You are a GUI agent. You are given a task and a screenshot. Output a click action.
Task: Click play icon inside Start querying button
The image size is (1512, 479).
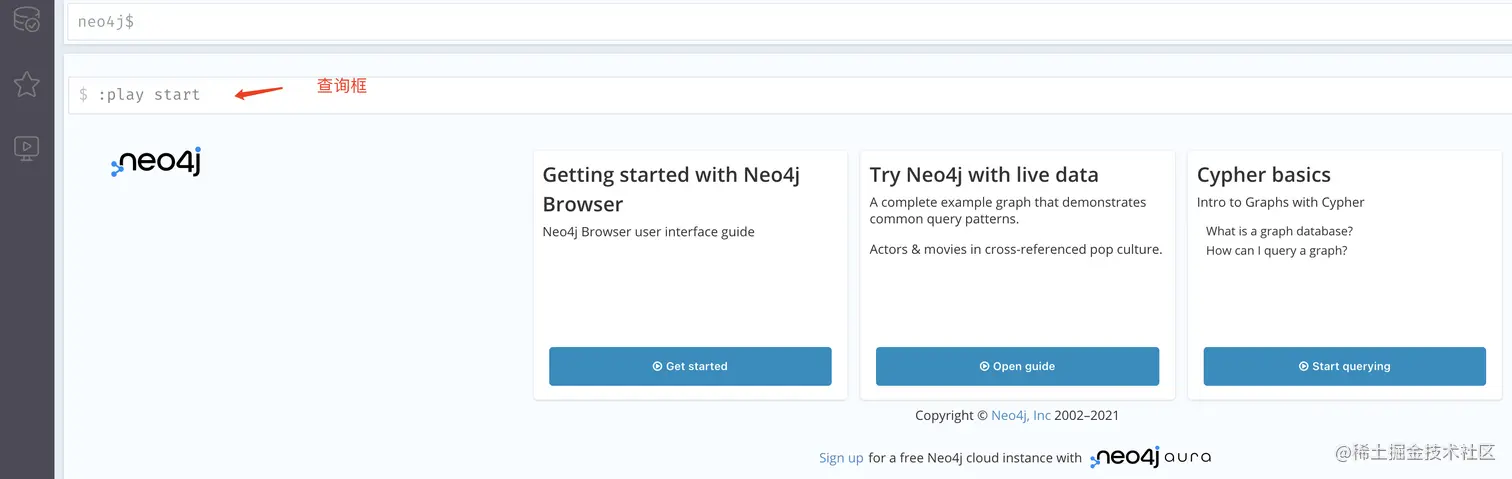(x=1304, y=366)
